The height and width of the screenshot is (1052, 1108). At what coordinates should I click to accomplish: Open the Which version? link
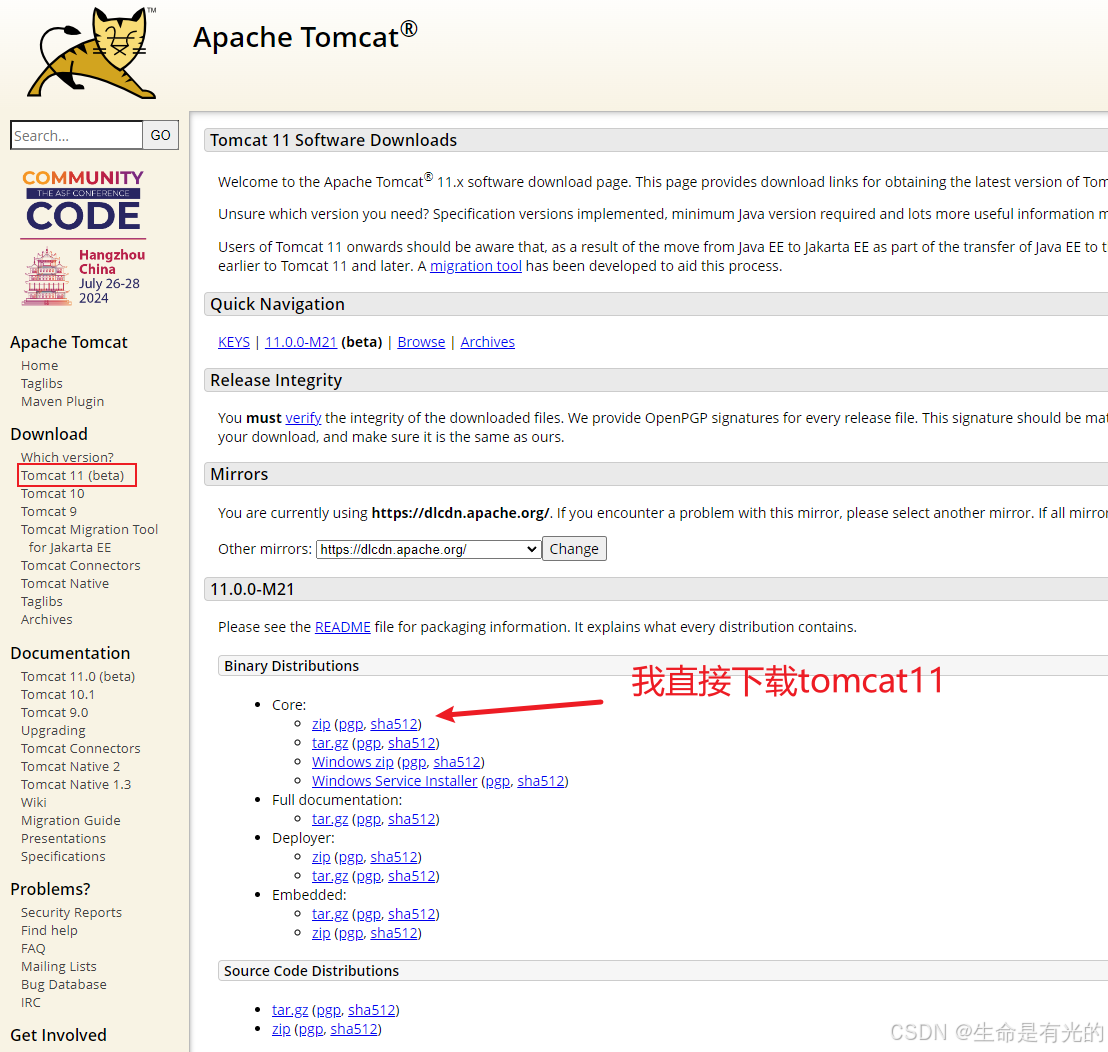click(x=67, y=457)
